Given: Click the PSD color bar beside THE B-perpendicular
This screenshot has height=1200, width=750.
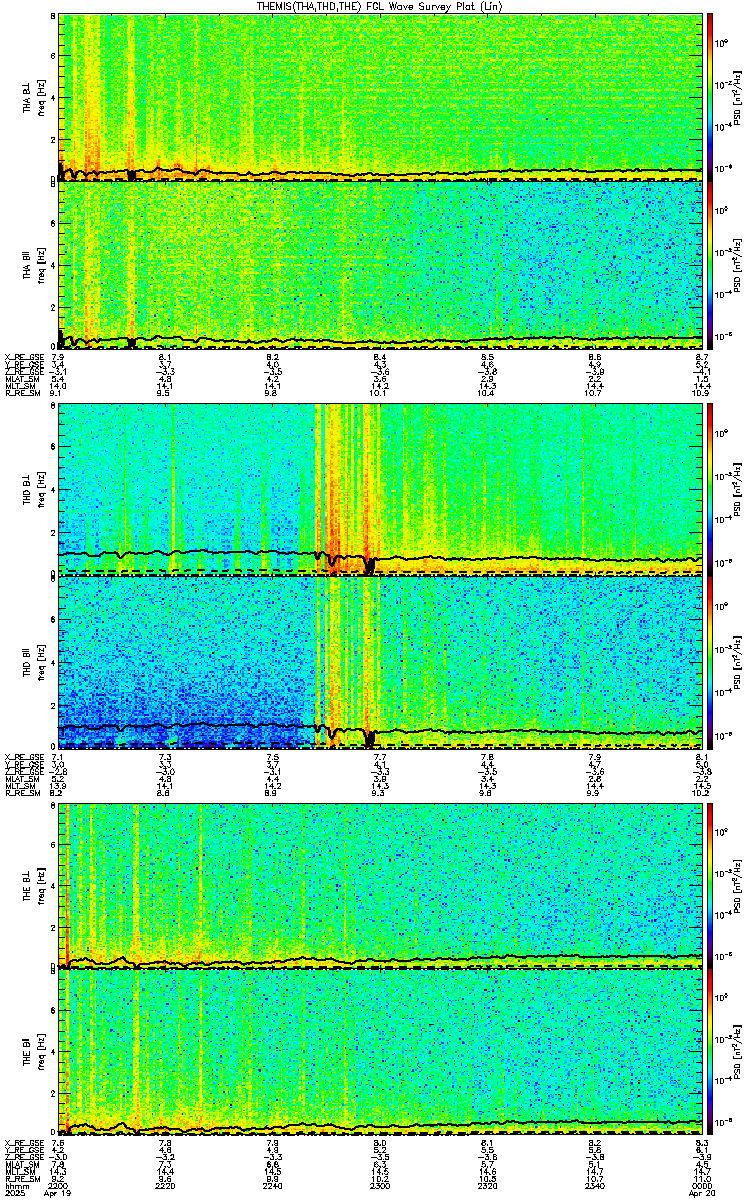Looking at the screenshot, I should coord(711,886).
